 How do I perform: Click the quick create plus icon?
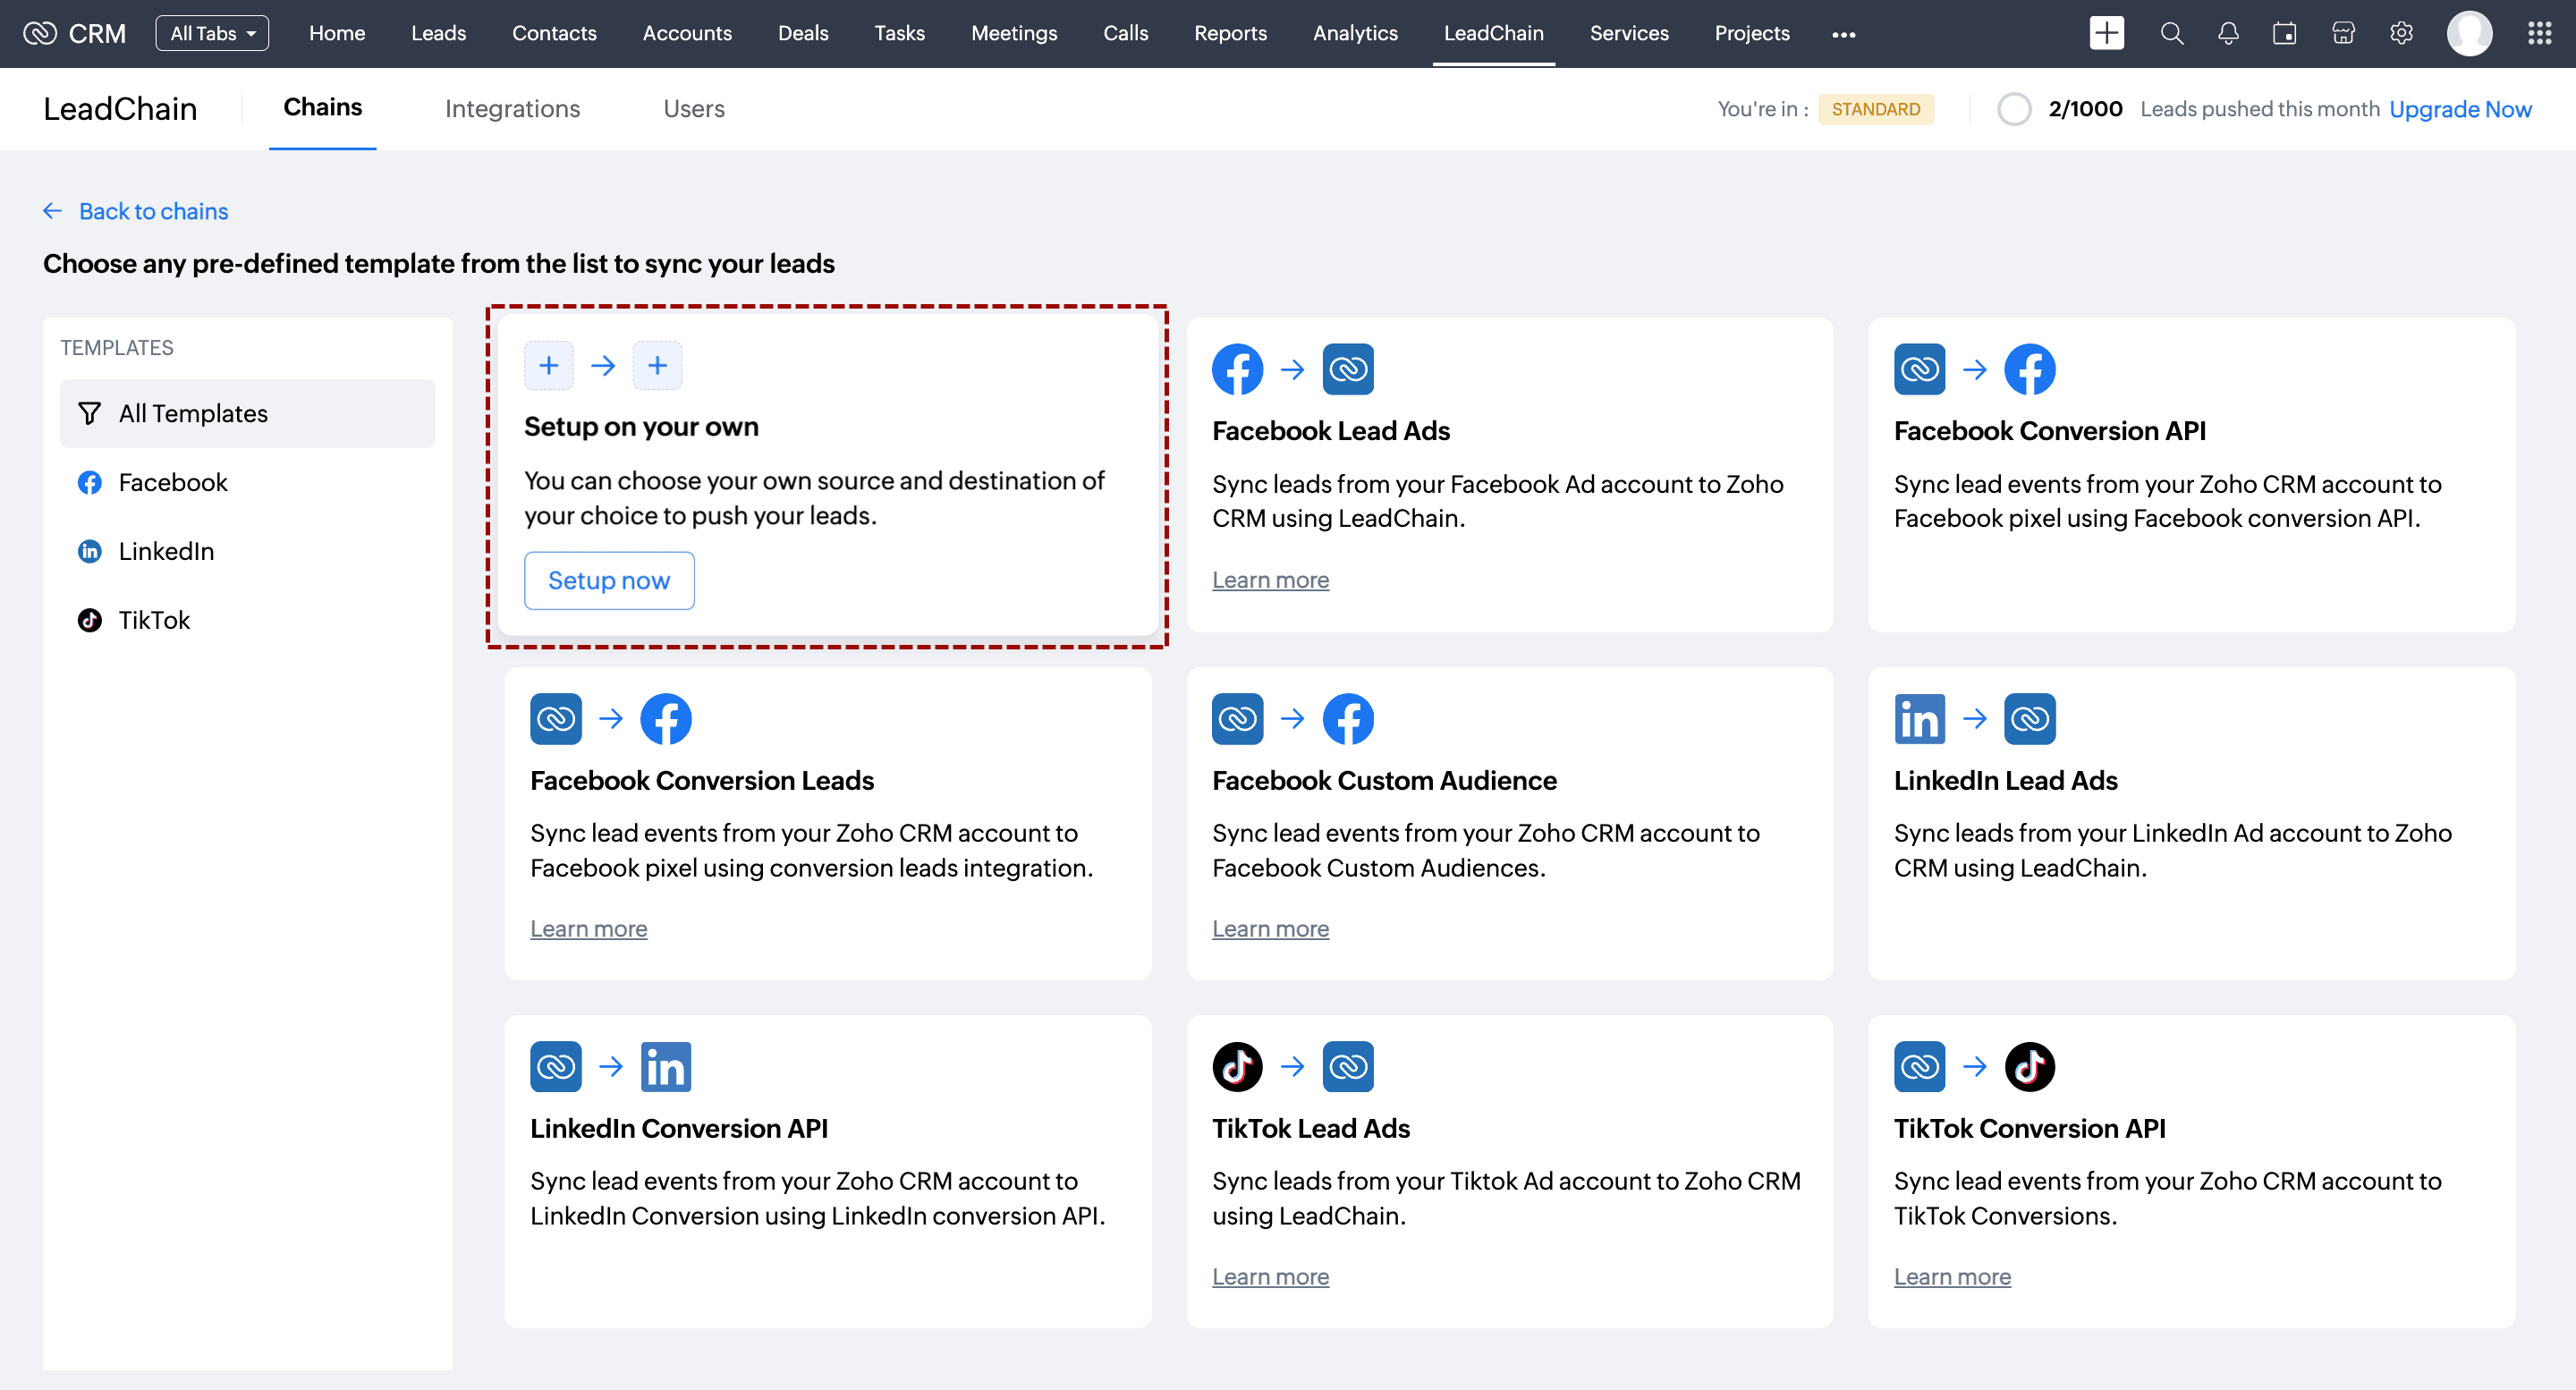[2106, 33]
